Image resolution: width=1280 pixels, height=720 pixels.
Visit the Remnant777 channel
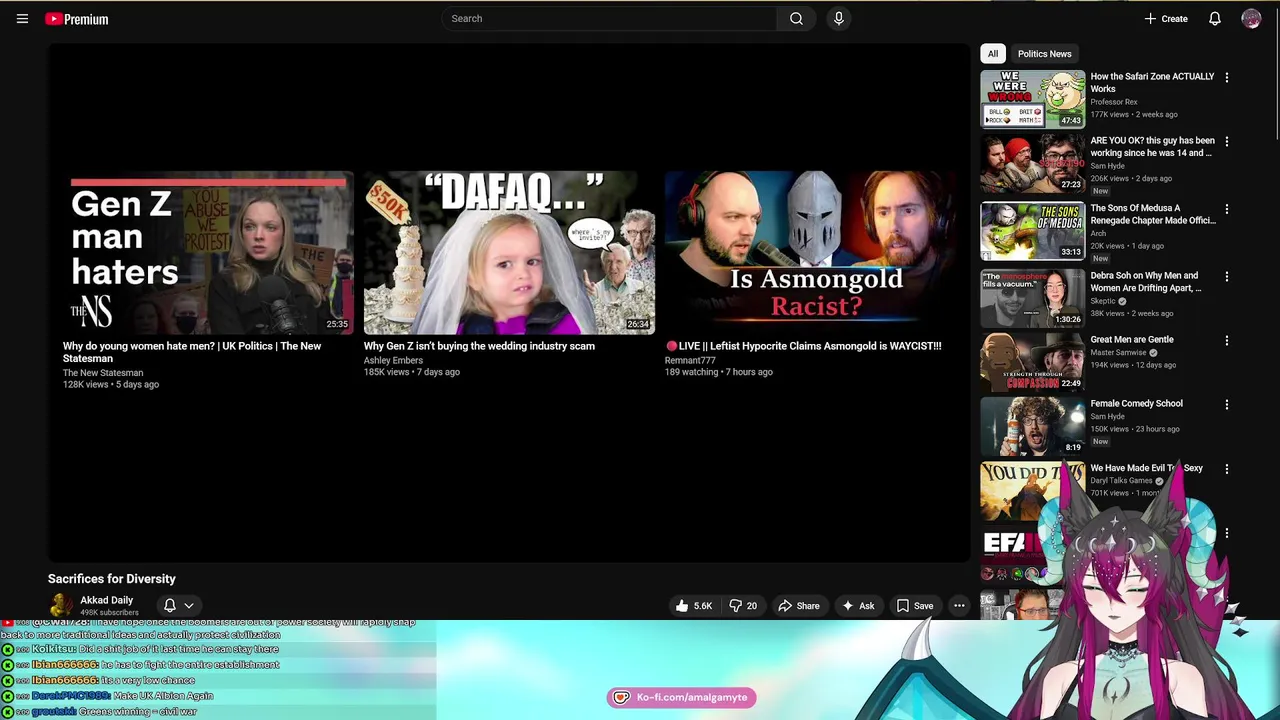690,360
